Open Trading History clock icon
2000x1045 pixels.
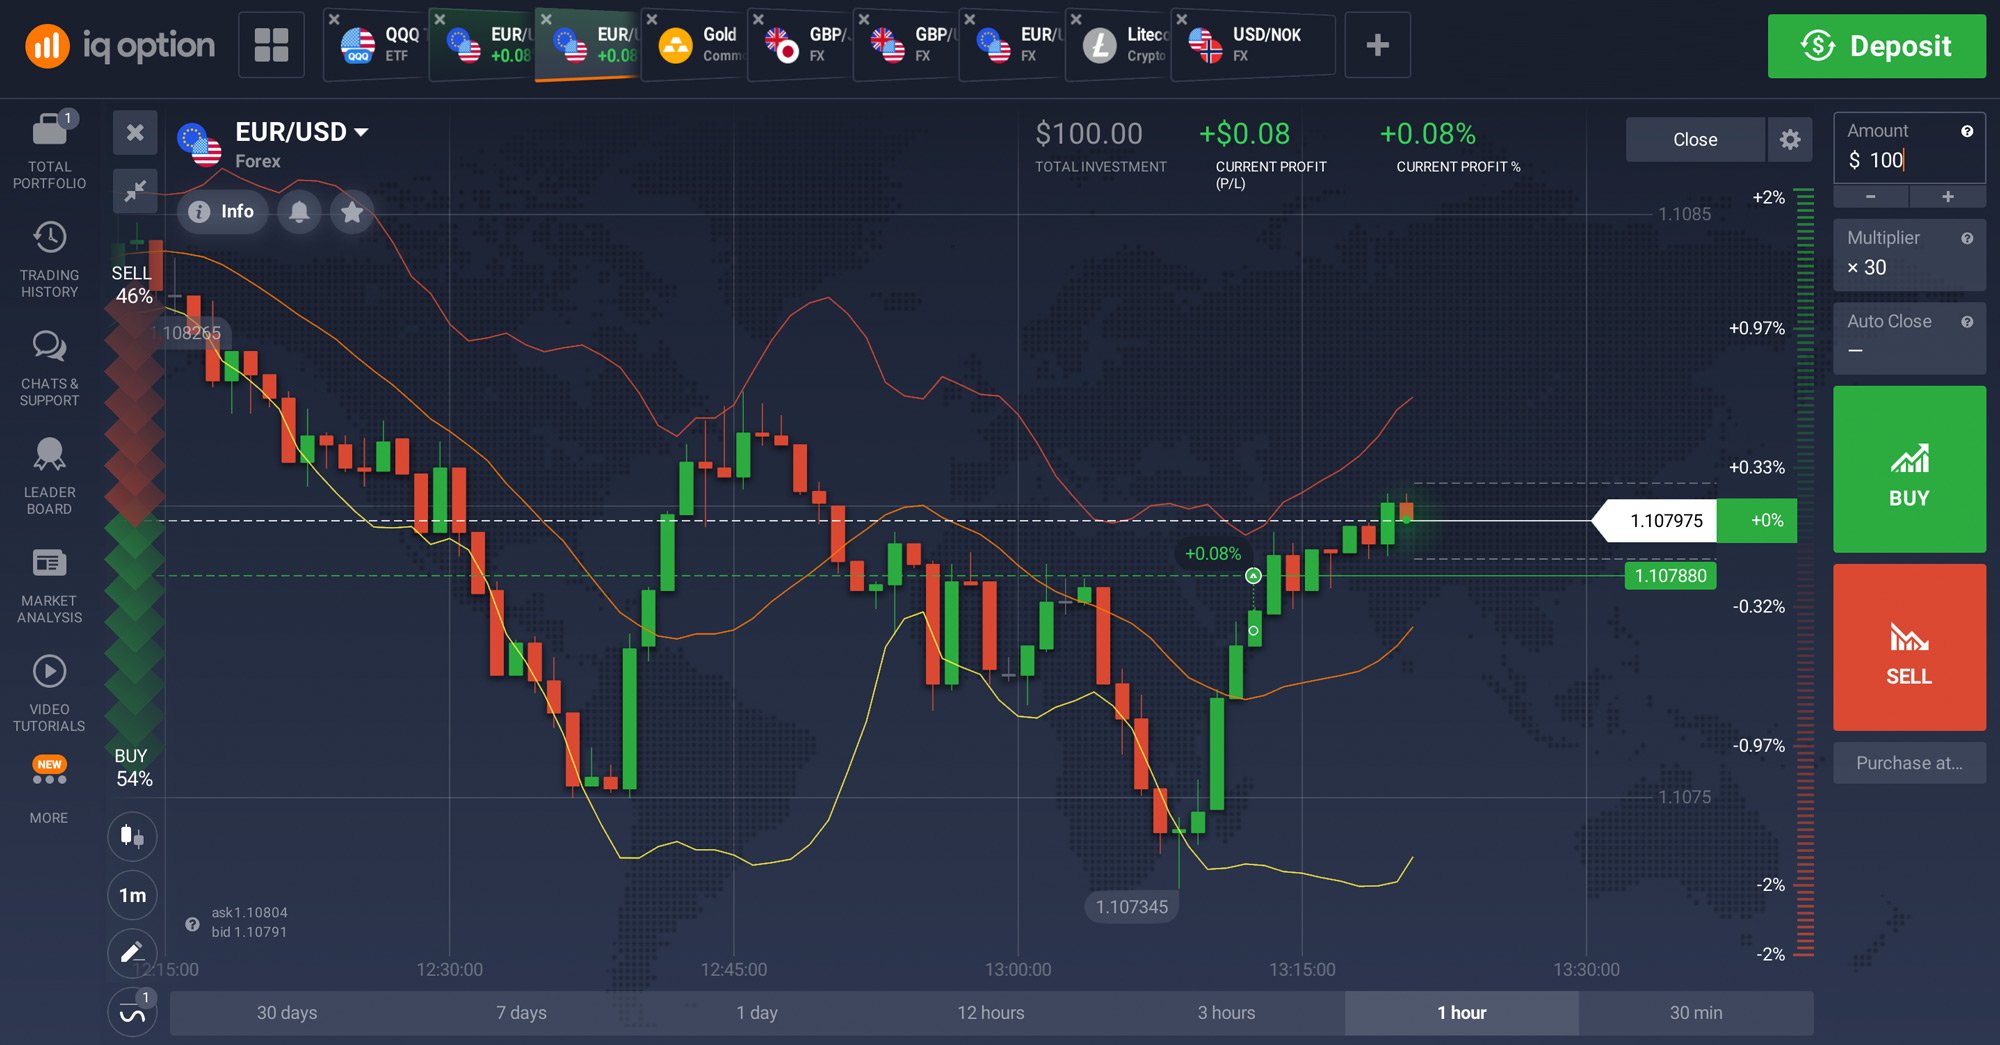pyautogui.click(x=49, y=238)
